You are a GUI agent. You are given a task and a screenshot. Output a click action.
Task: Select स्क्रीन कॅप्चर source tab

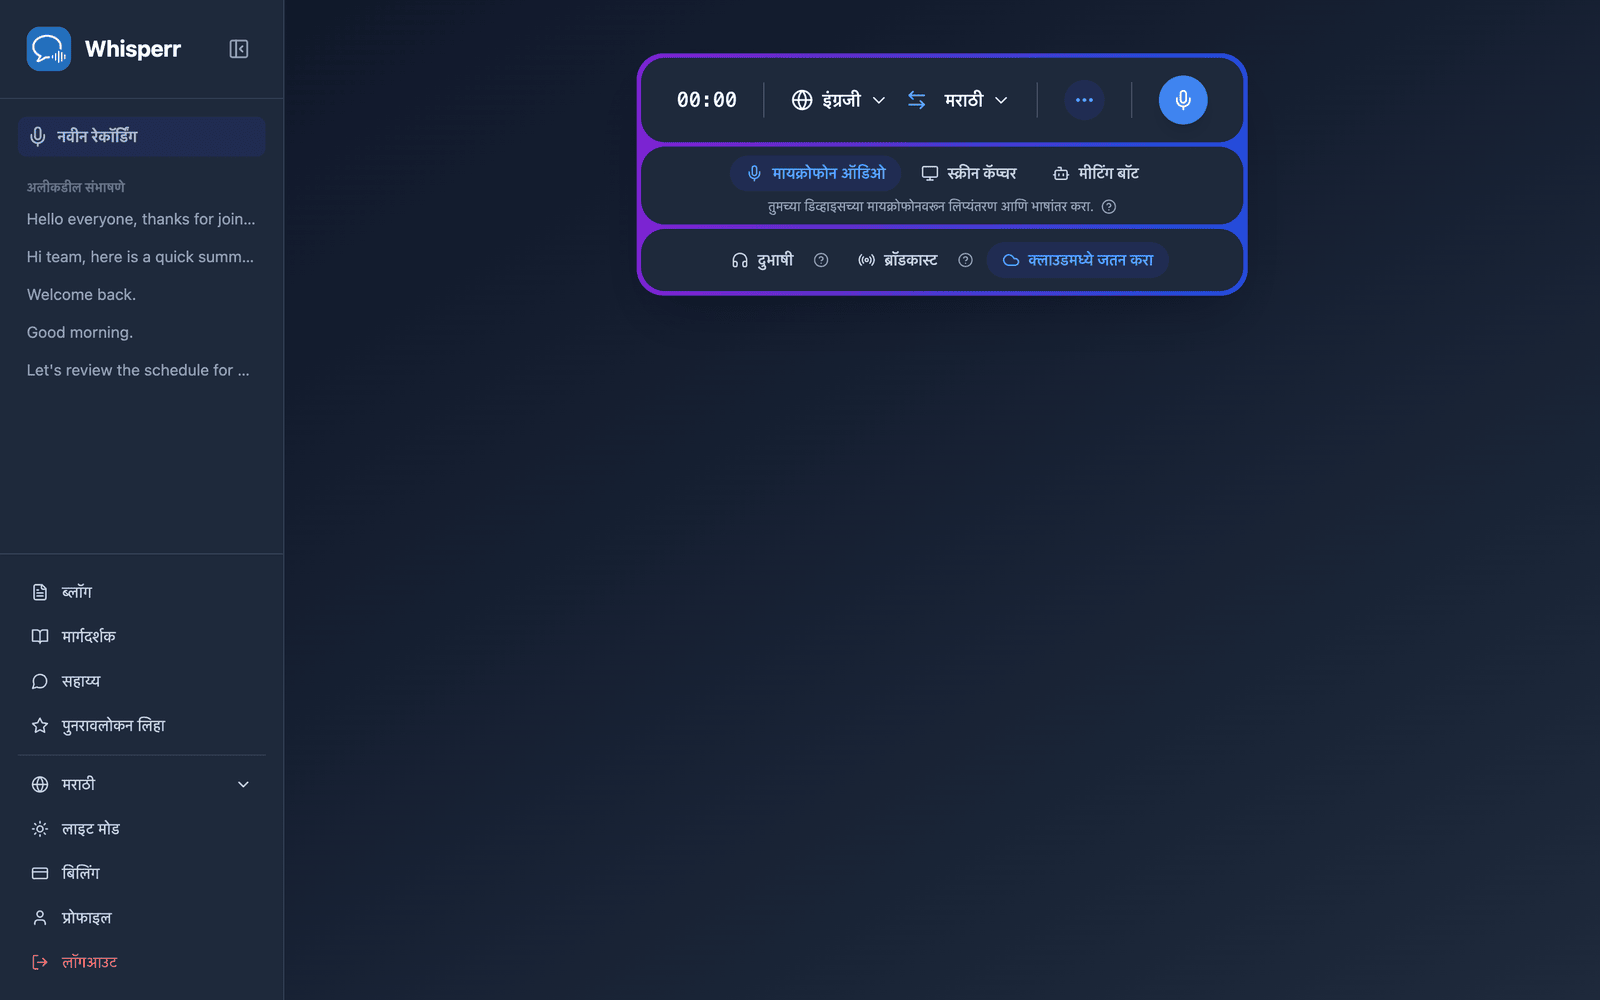point(968,173)
